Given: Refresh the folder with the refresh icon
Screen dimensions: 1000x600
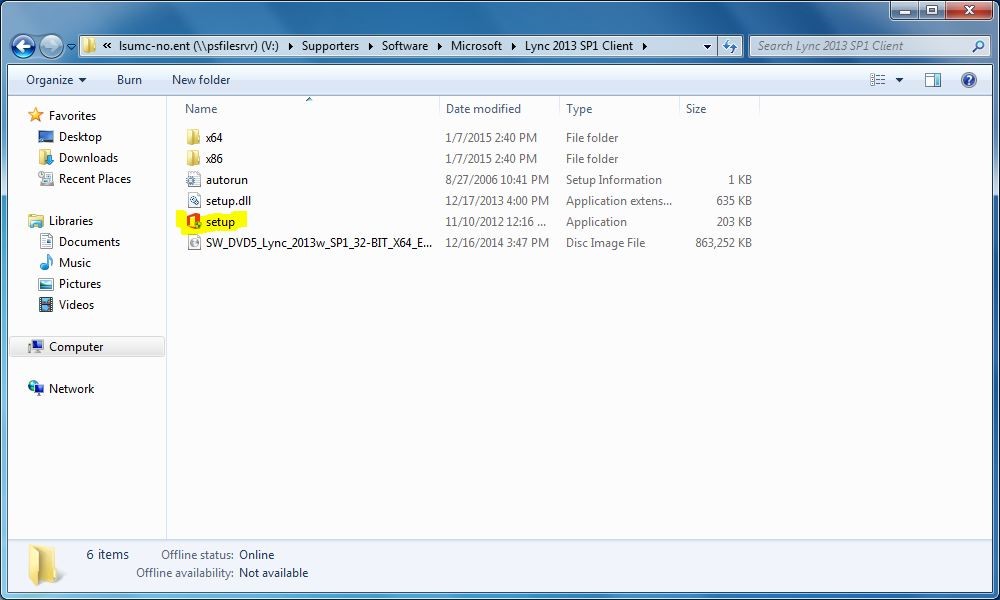Looking at the screenshot, I should click(730, 46).
